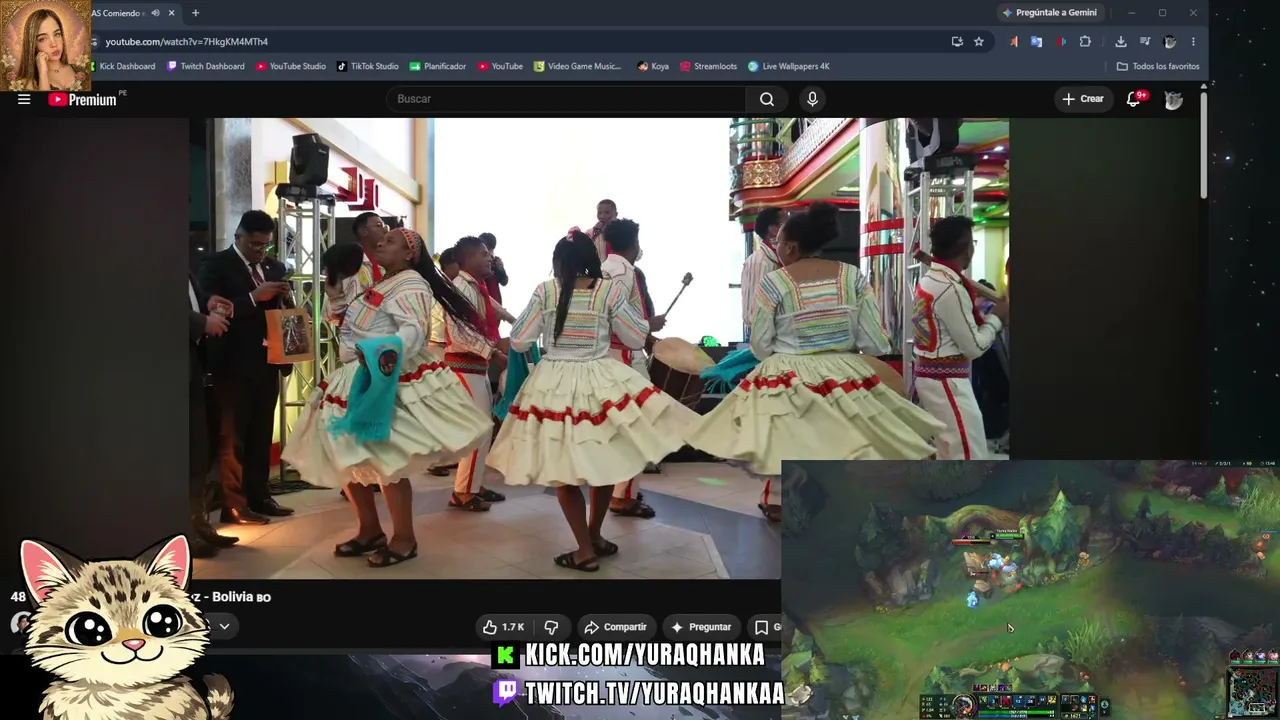Viewport: 1280px width, 720px height.
Task: Open the Twitch Dashboard bookmark
Action: click(206, 67)
